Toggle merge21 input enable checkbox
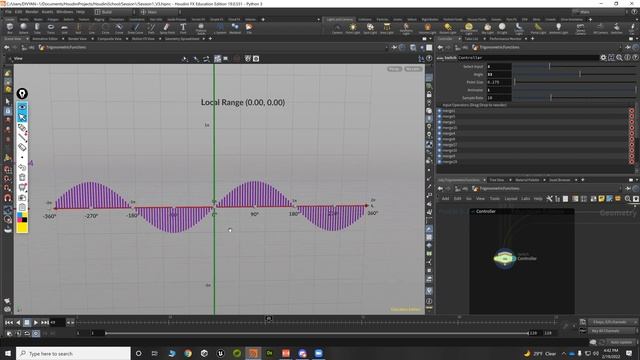Screen dimensions: 640x360 point(440,128)
